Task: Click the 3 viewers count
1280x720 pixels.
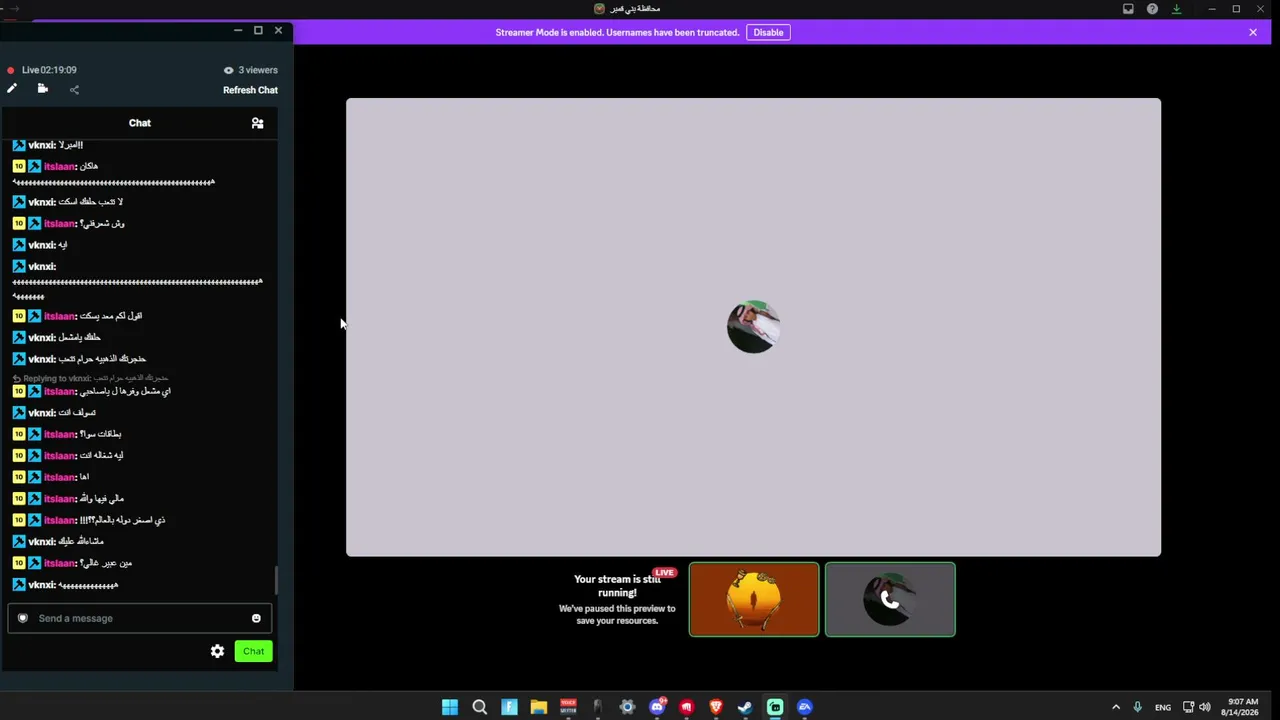Action: click(x=250, y=70)
